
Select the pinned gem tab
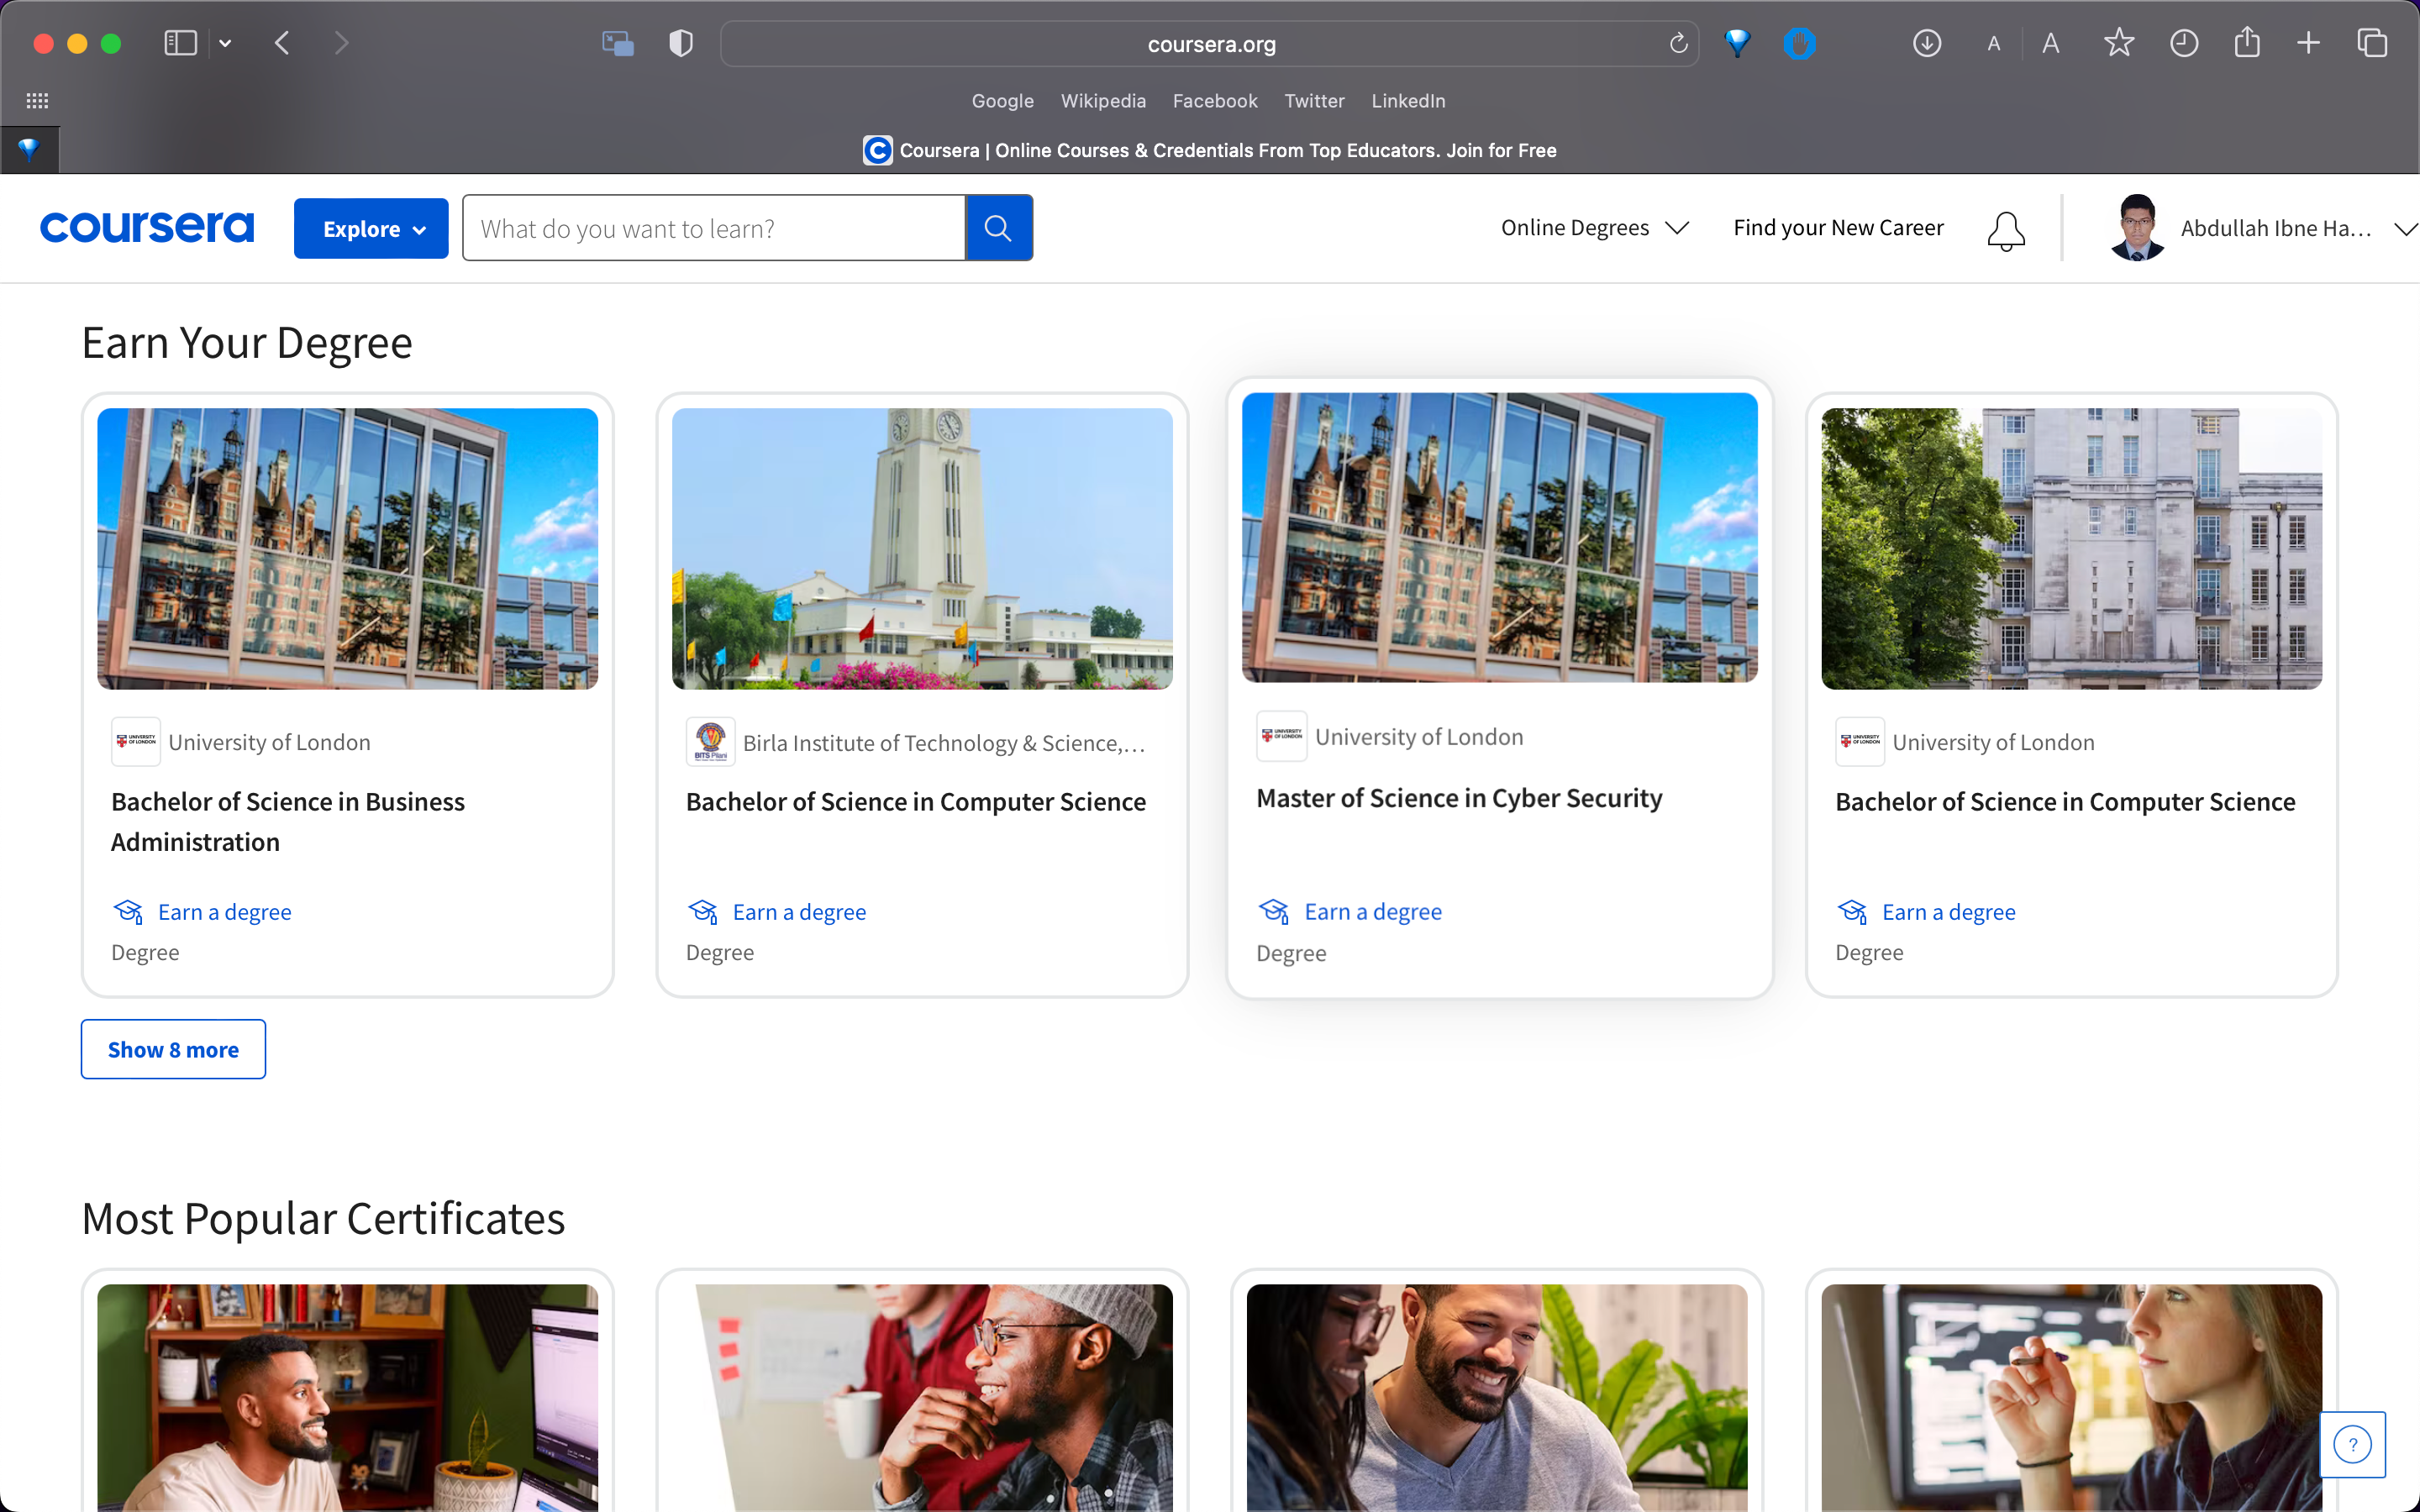pos(29,150)
